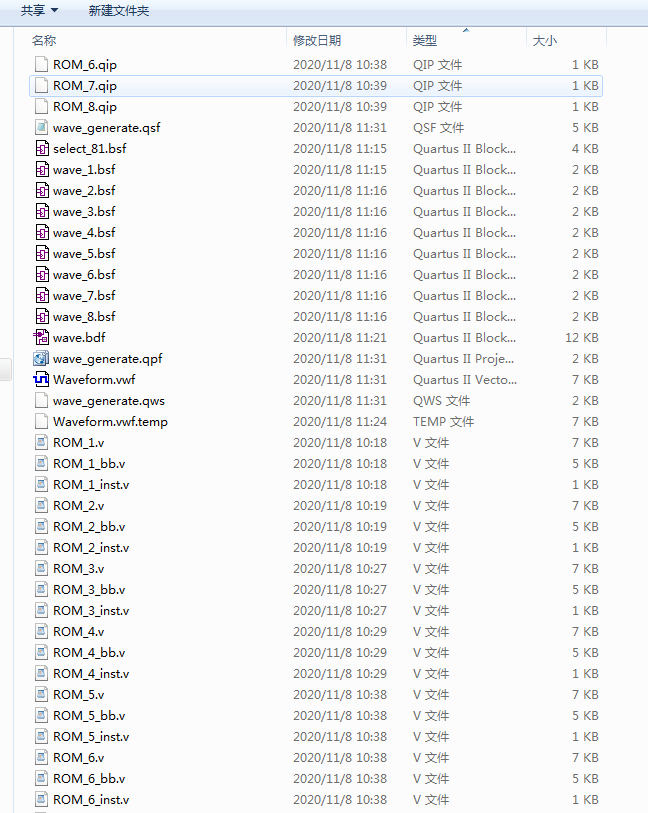The image size is (648, 813).
Task: Select the Waveform.vwf.temp file icon
Action: [x=41, y=421]
